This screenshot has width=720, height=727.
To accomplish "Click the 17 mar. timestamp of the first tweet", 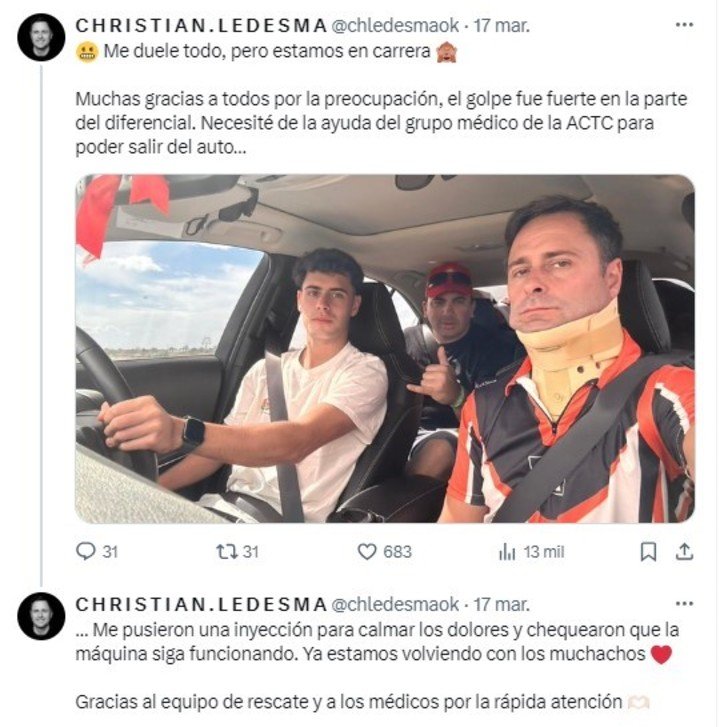I will [x=501, y=26].
